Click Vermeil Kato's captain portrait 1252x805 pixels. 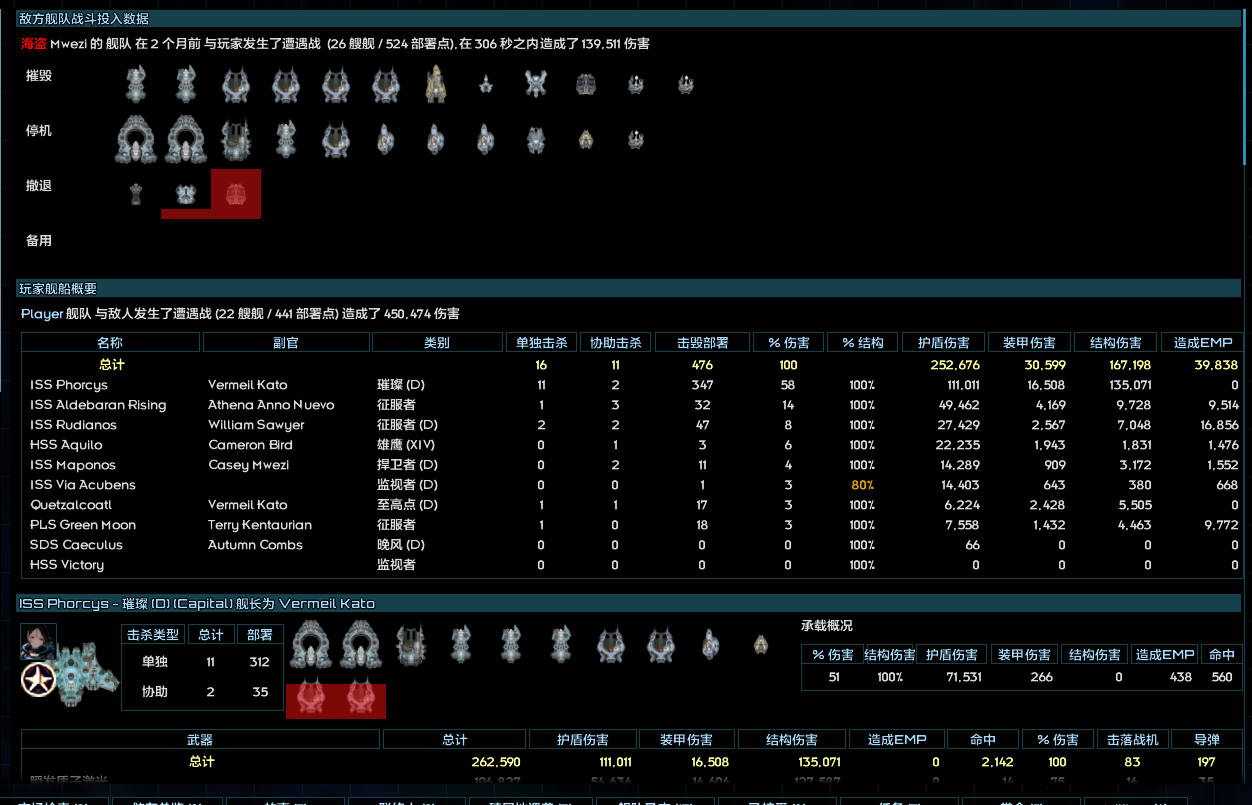[38, 642]
